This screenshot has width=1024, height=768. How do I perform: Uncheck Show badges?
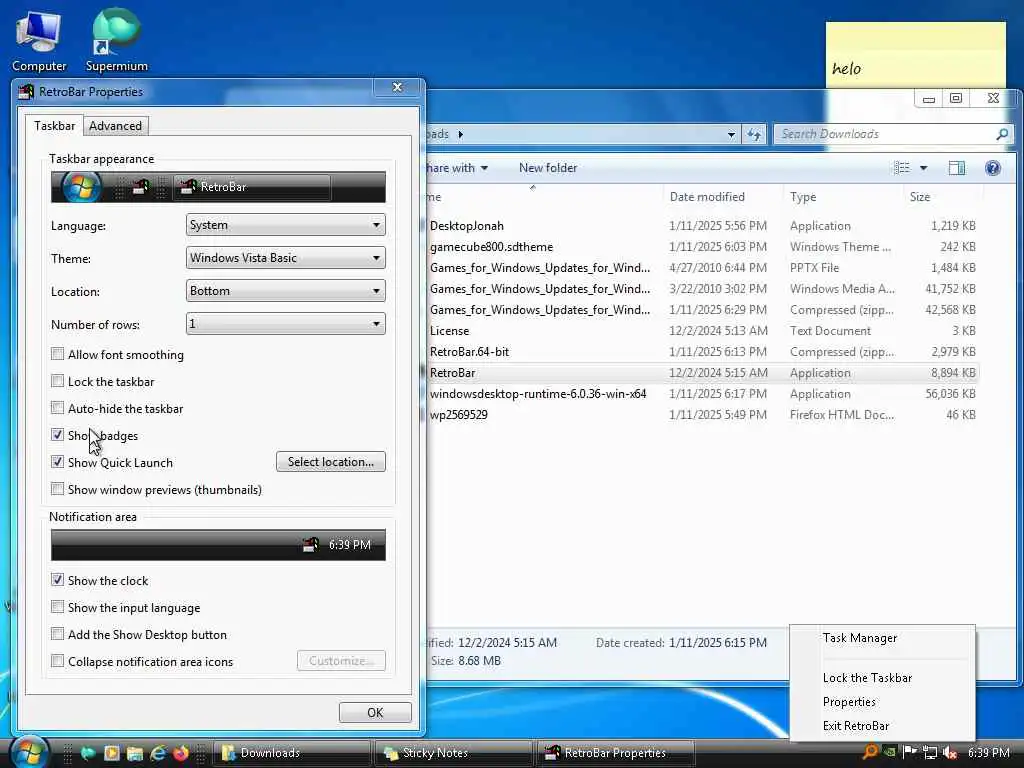tap(57, 435)
